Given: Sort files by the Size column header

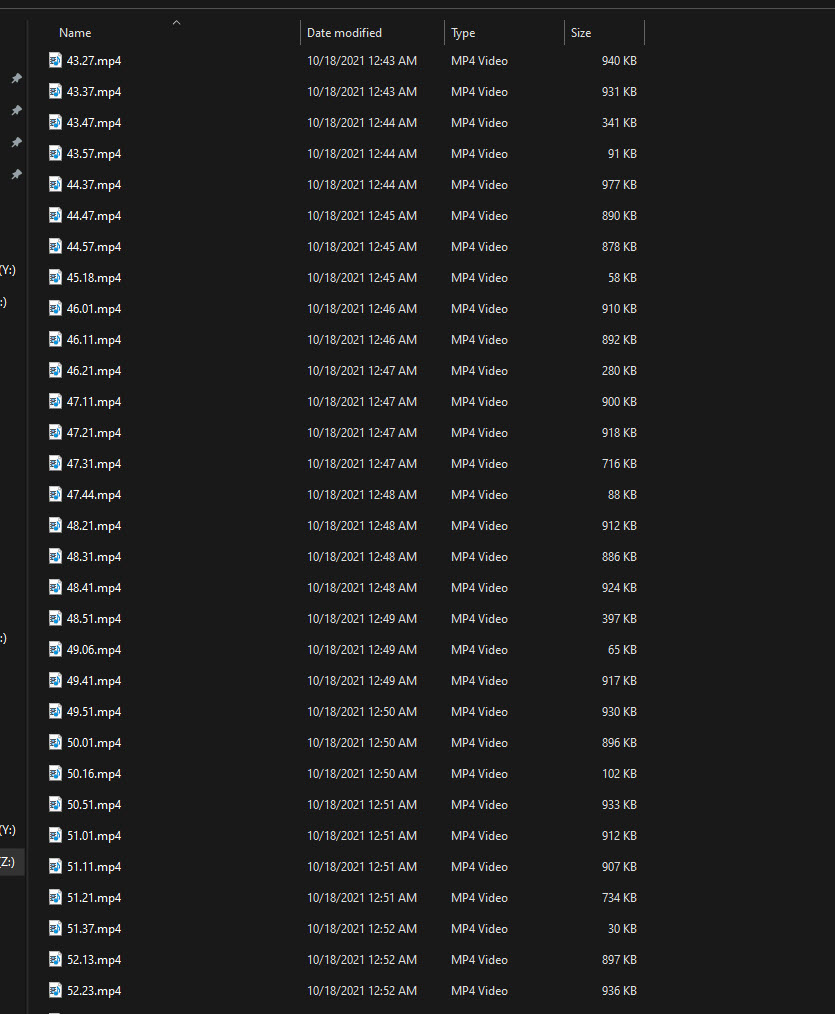Looking at the screenshot, I should tap(581, 32).
